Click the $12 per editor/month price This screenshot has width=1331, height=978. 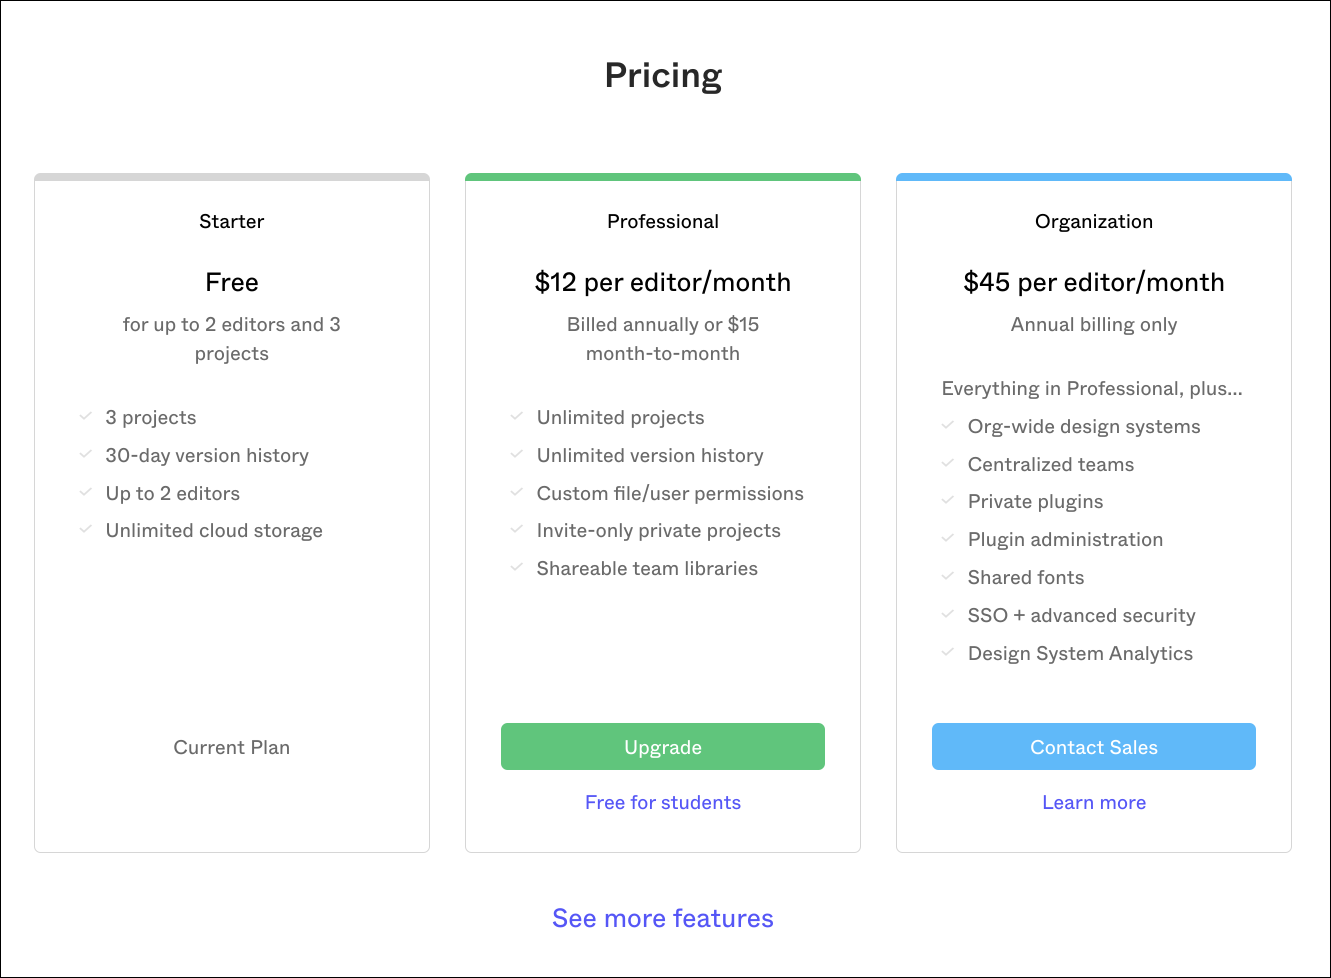tap(662, 282)
